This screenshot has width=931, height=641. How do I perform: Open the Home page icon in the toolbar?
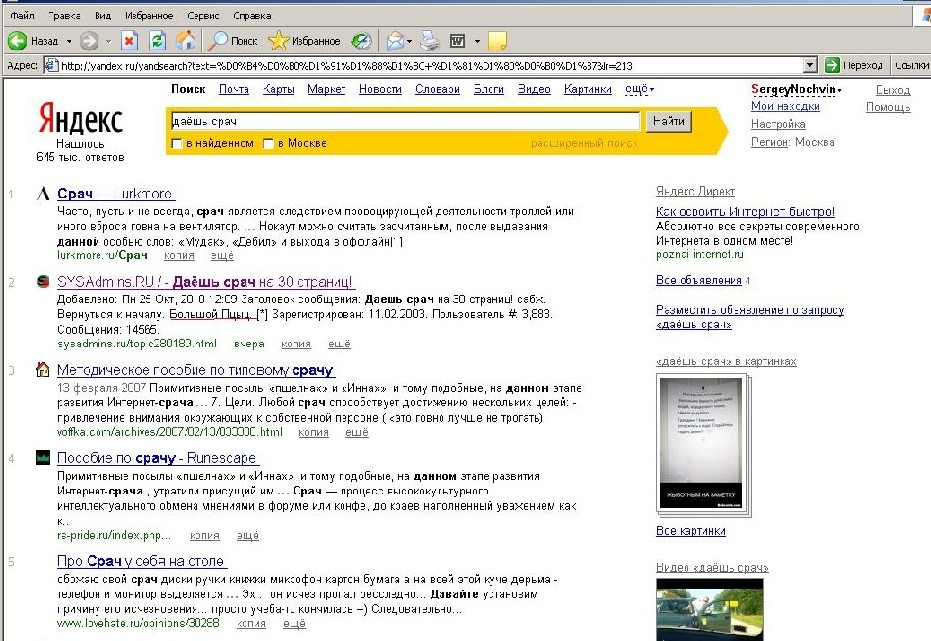coord(186,41)
